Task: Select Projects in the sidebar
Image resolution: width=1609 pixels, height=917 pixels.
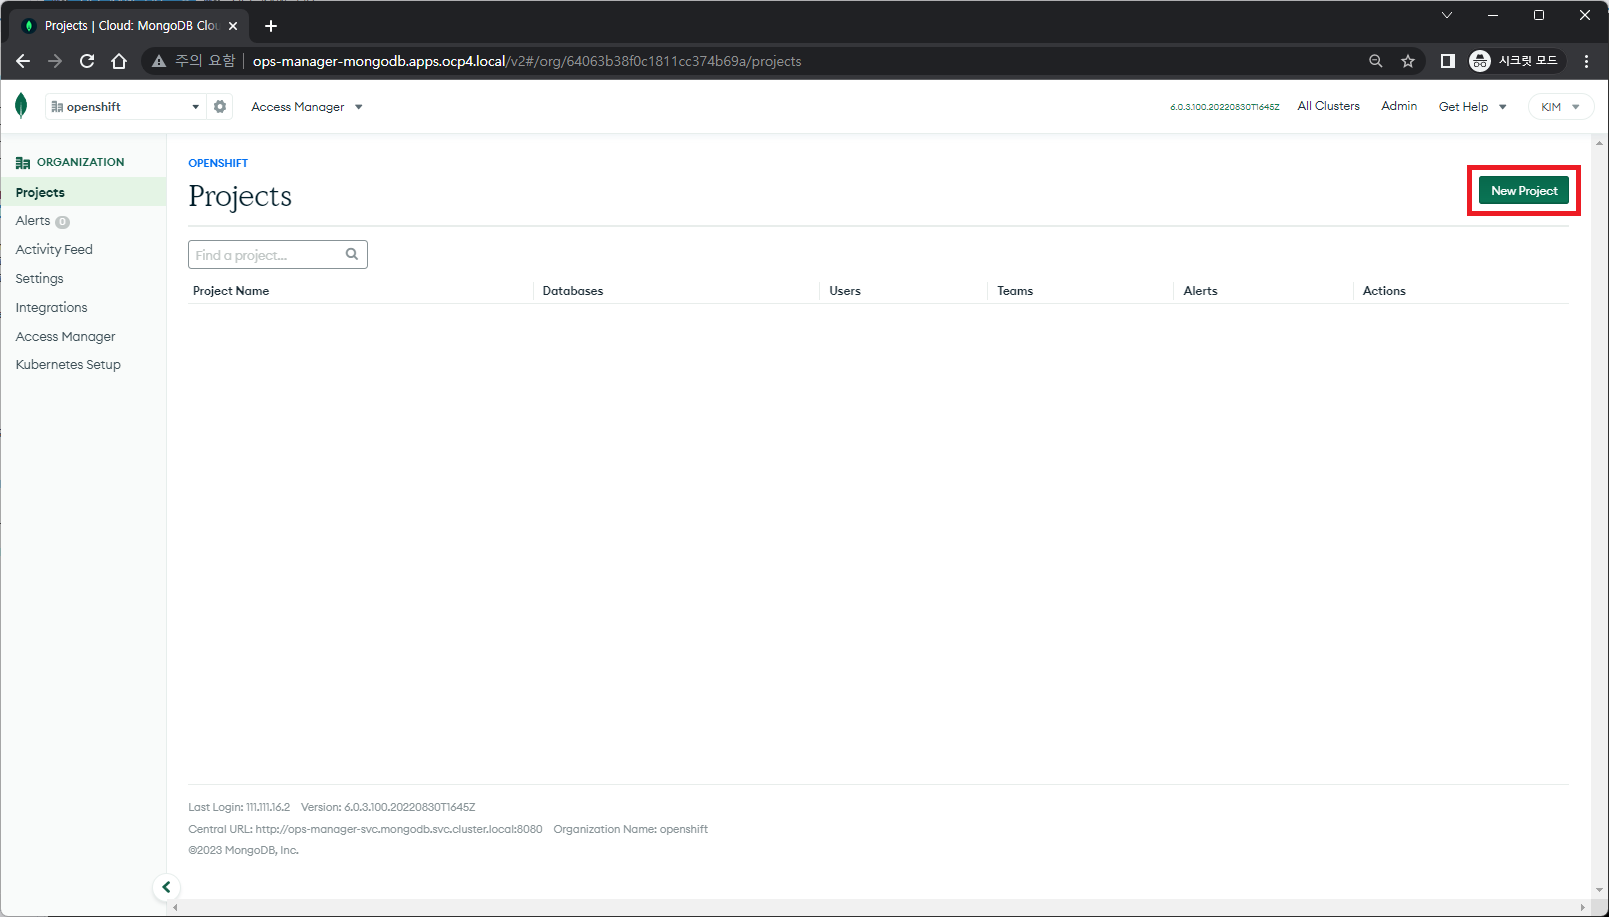Action: click(x=83, y=192)
